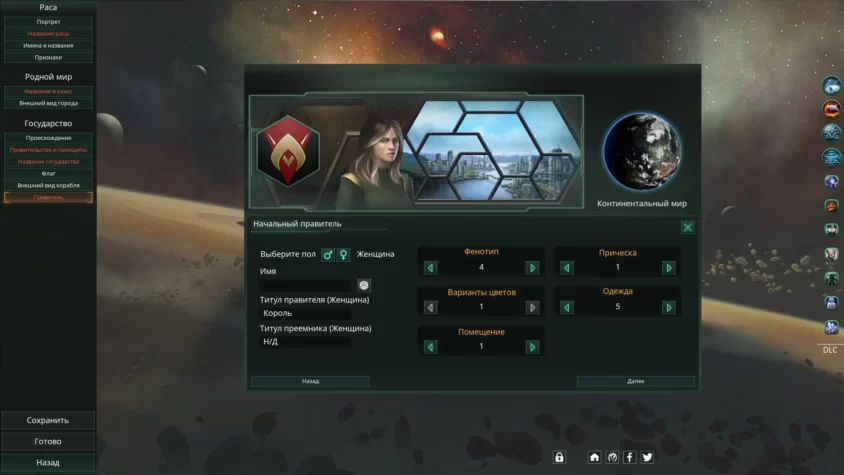844x475 pixels.
Task: Open Название расы in the sidebar
Action: (x=48, y=33)
